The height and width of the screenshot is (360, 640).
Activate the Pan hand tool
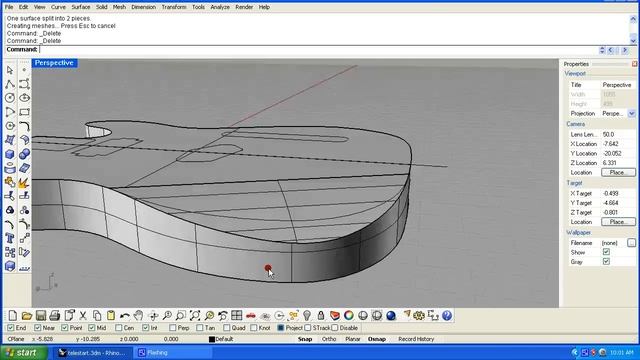(139, 316)
